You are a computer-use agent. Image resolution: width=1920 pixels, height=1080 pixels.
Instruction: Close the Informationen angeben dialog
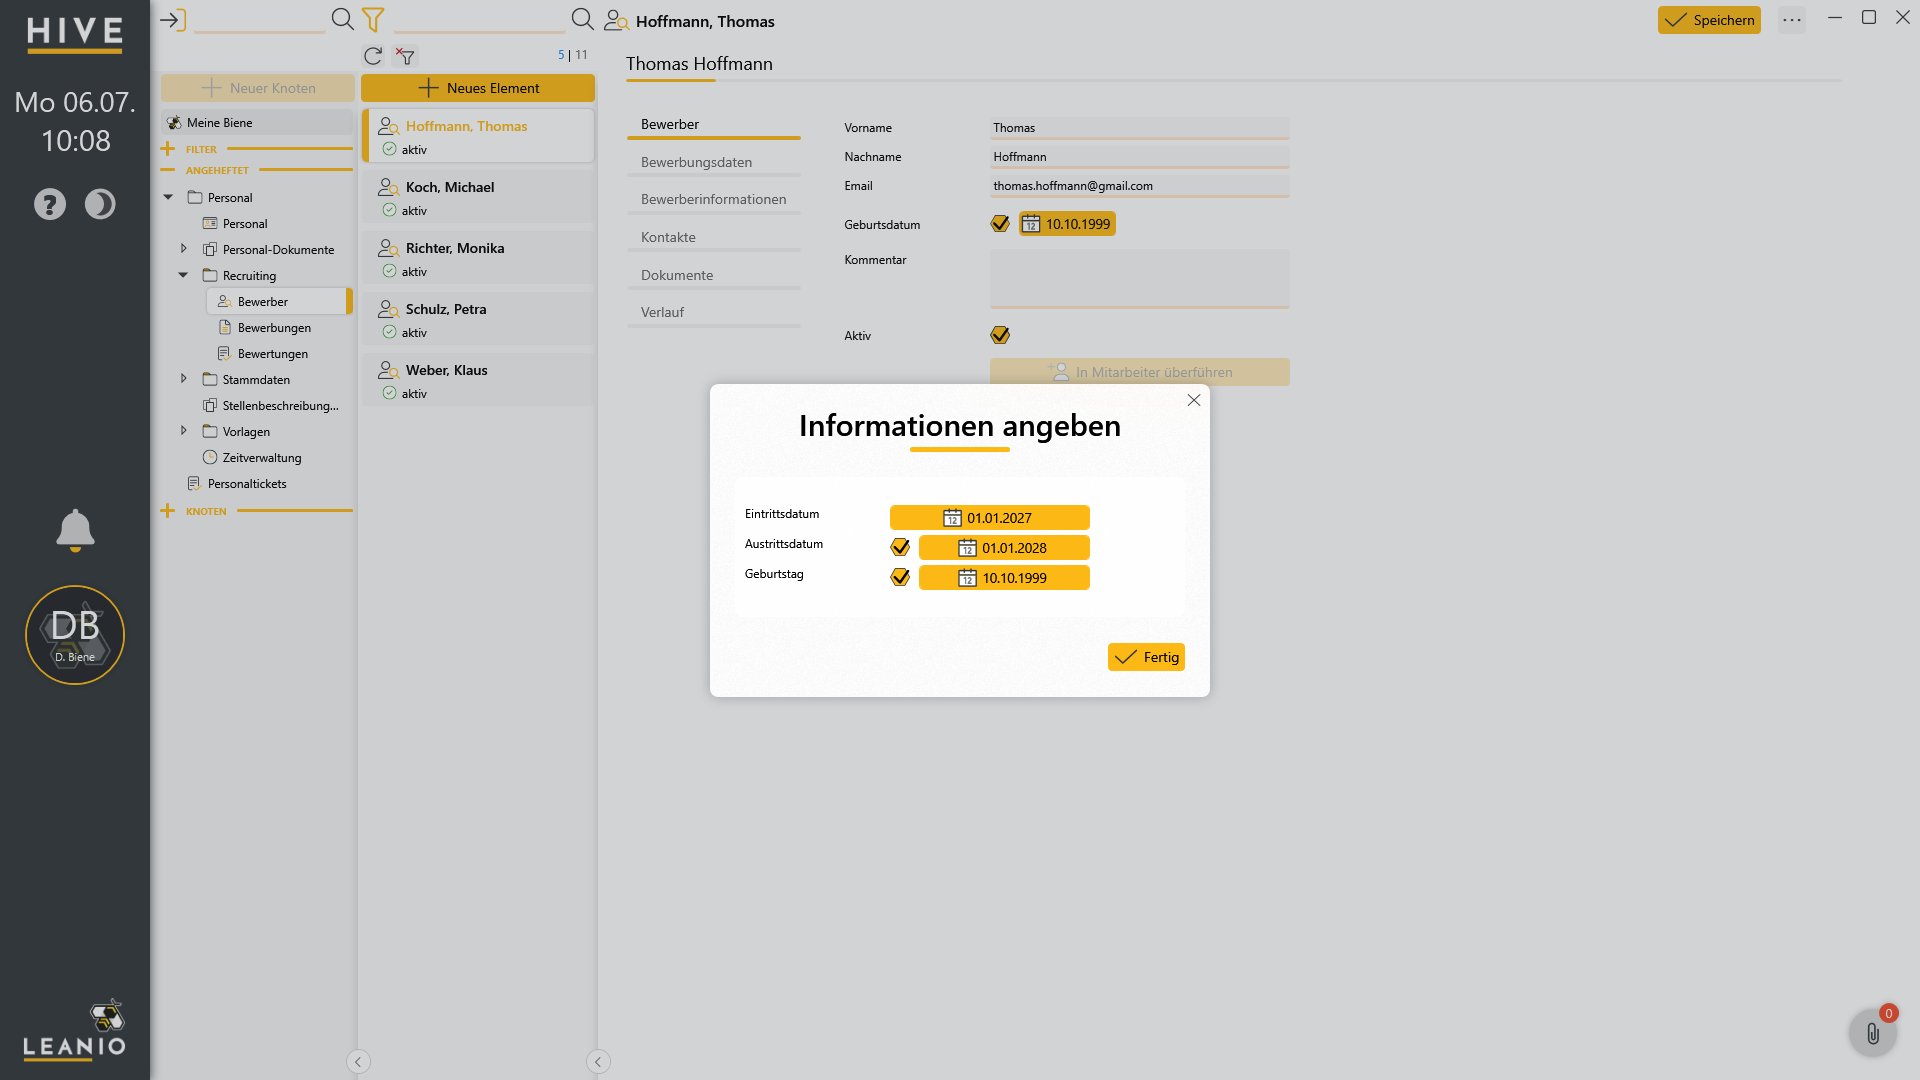click(1194, 400)
